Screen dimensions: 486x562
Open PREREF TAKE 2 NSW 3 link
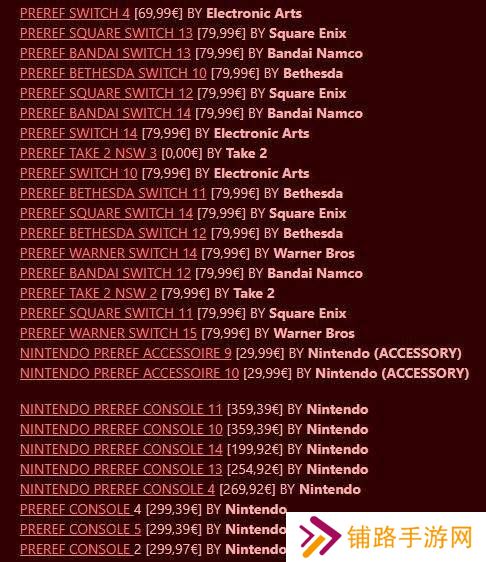coord(89,153)
